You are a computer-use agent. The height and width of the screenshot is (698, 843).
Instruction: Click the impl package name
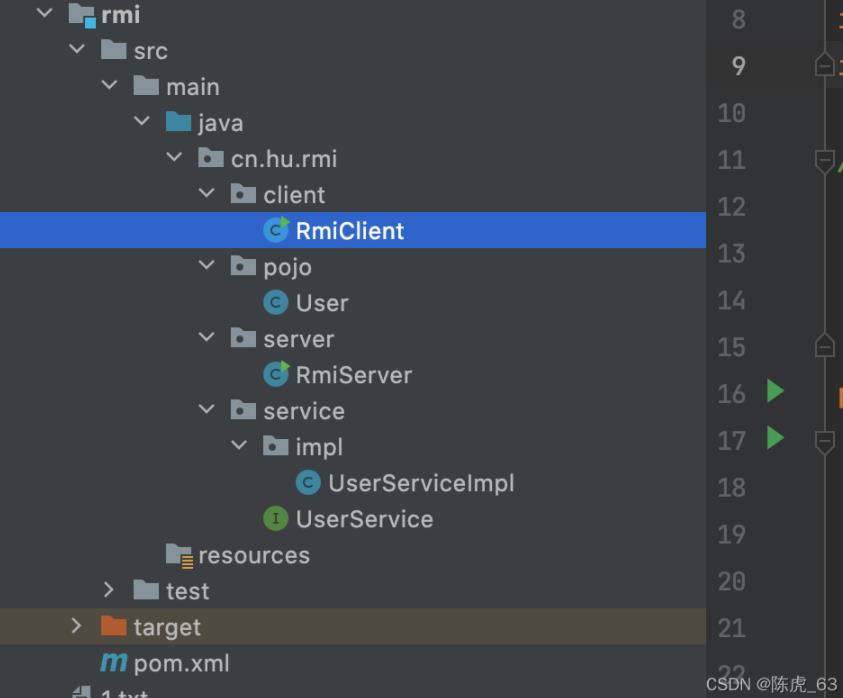pos(319,447)
